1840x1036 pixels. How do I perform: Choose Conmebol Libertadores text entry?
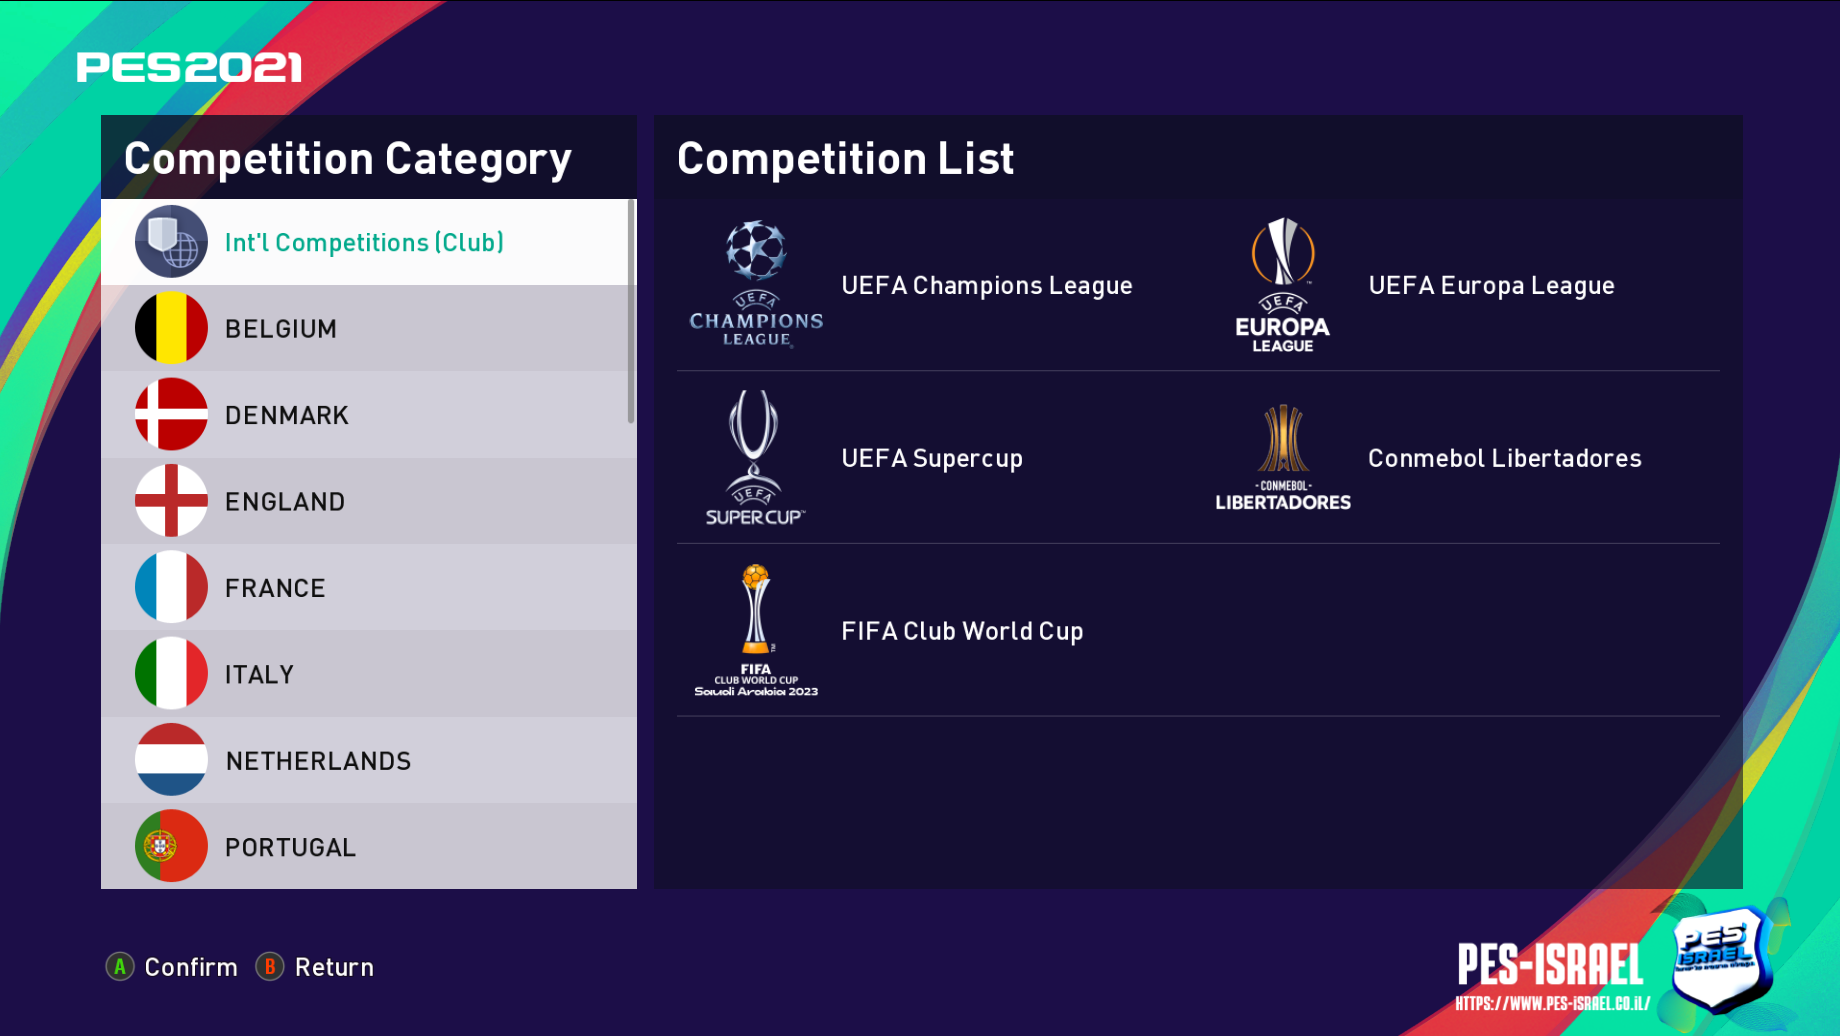coord(1504,458)
